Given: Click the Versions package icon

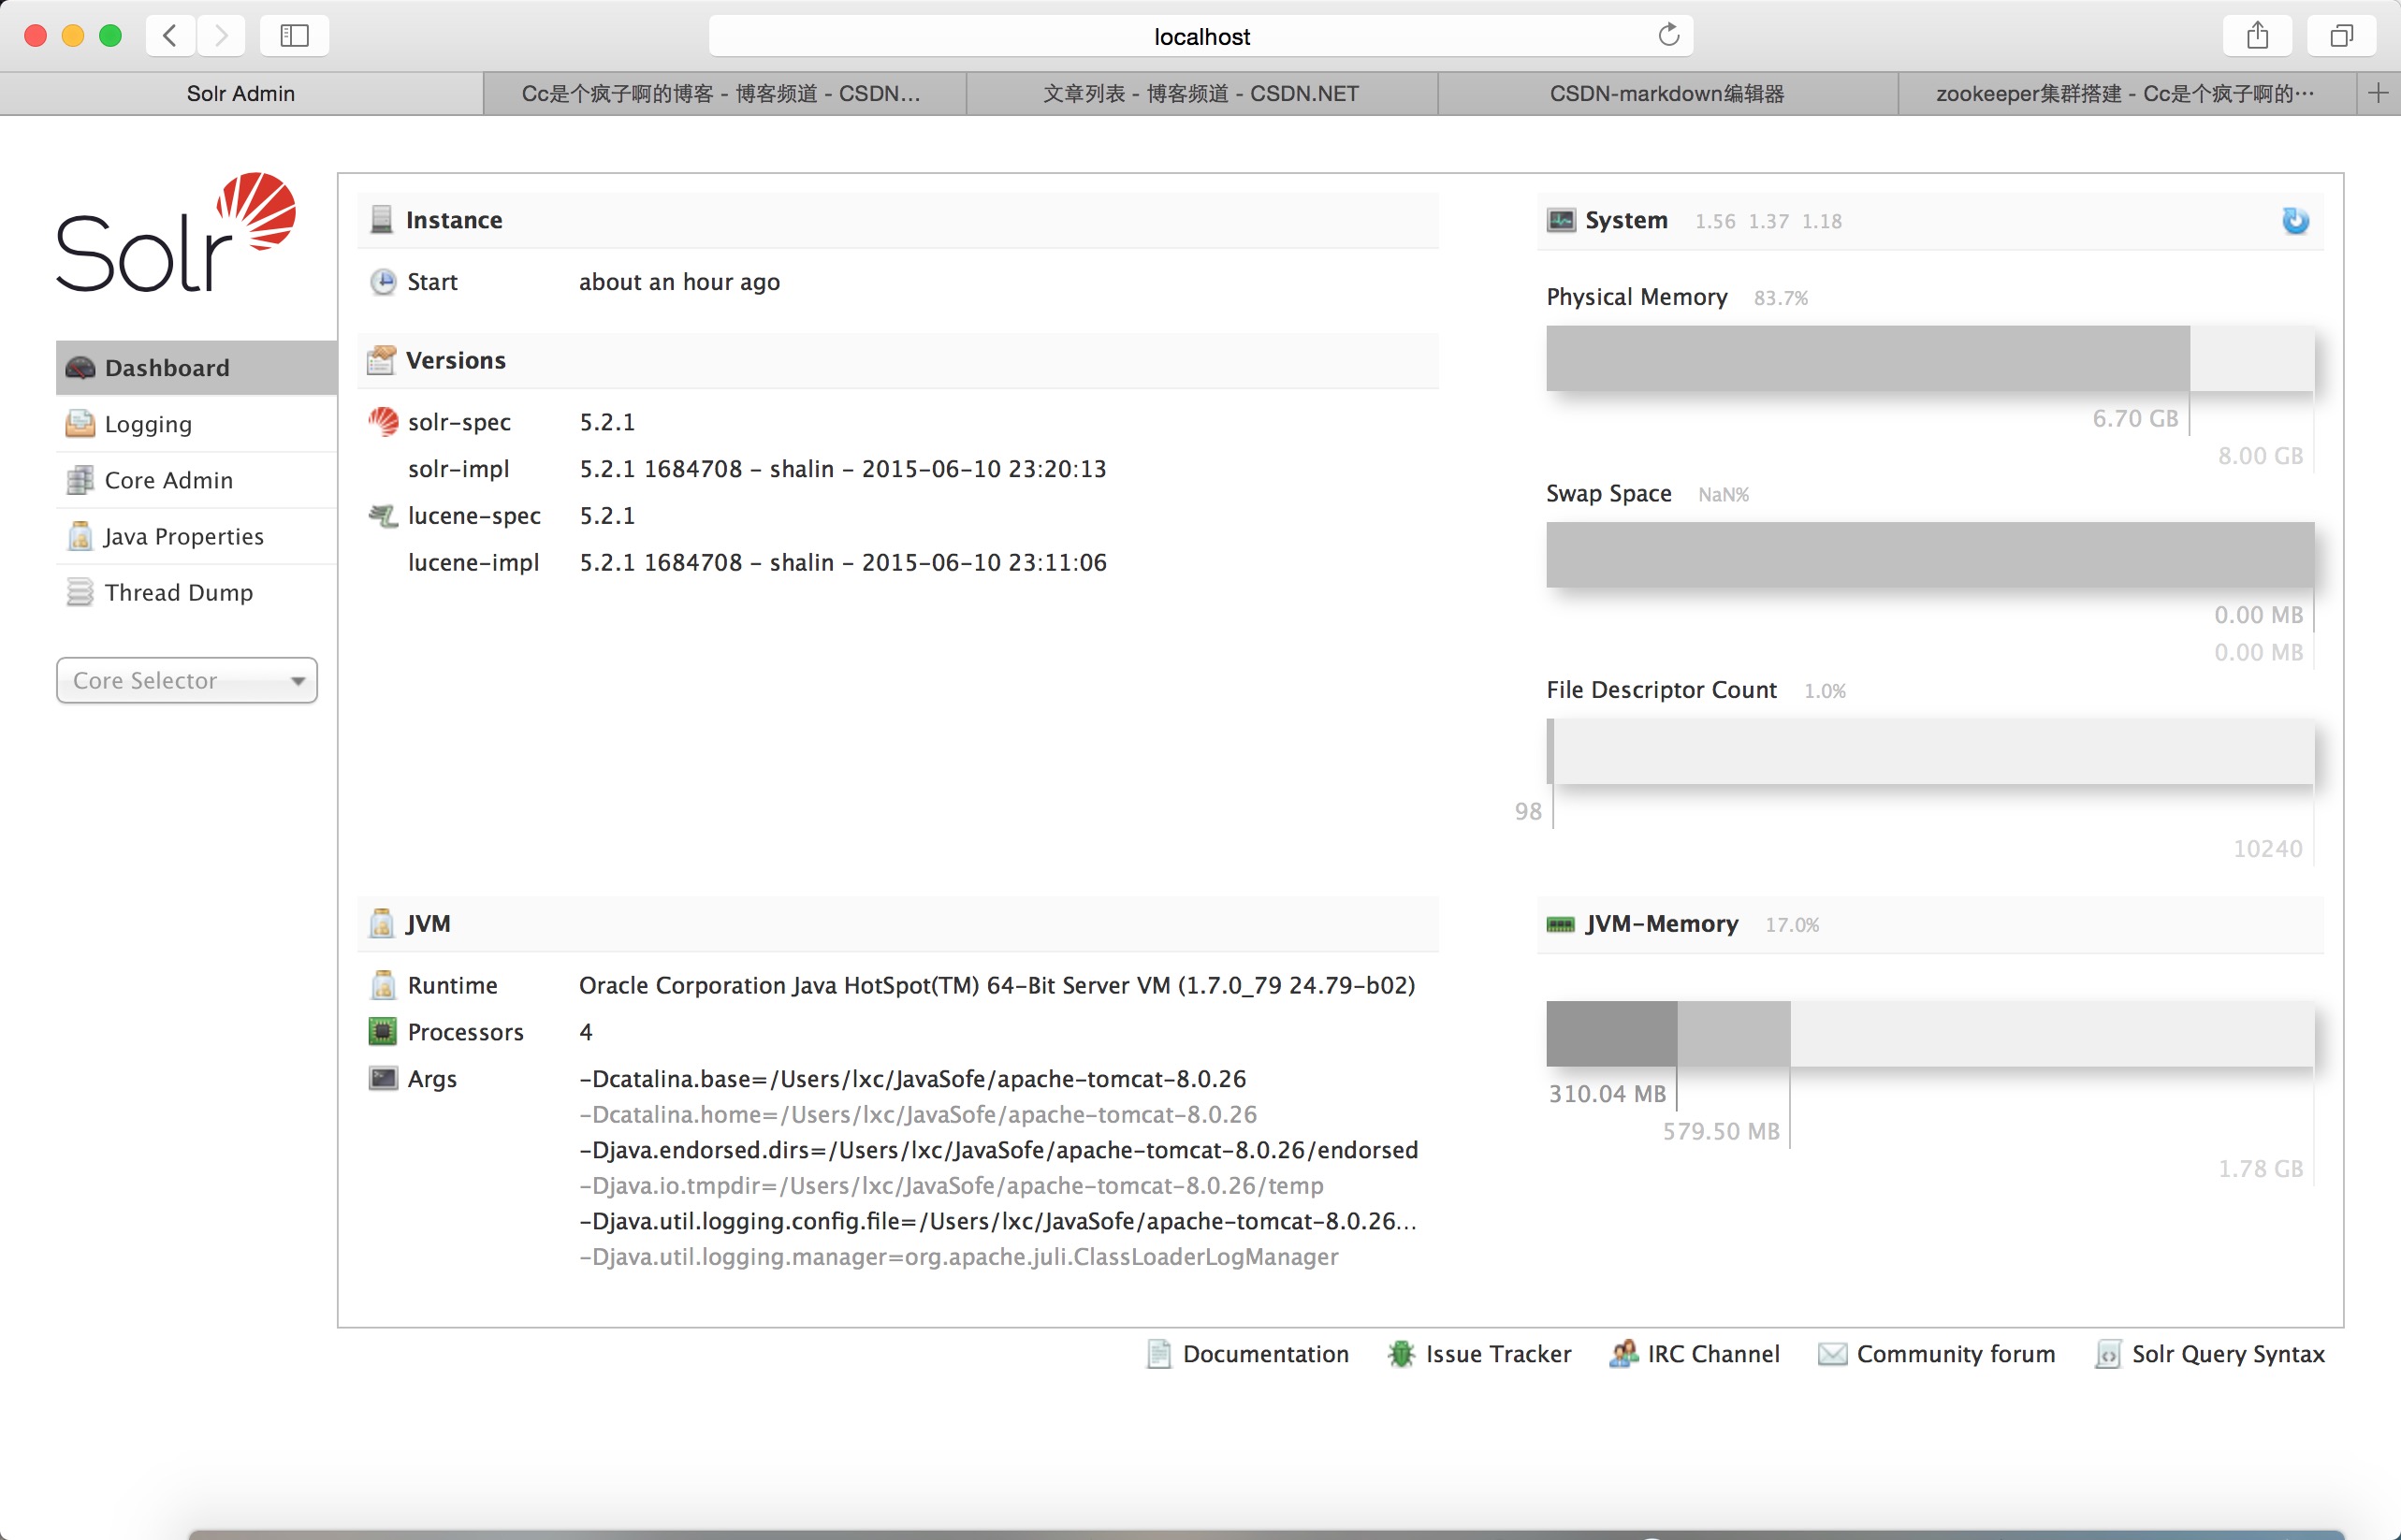Looking at the screenshot, I should (x=381, y=360).
